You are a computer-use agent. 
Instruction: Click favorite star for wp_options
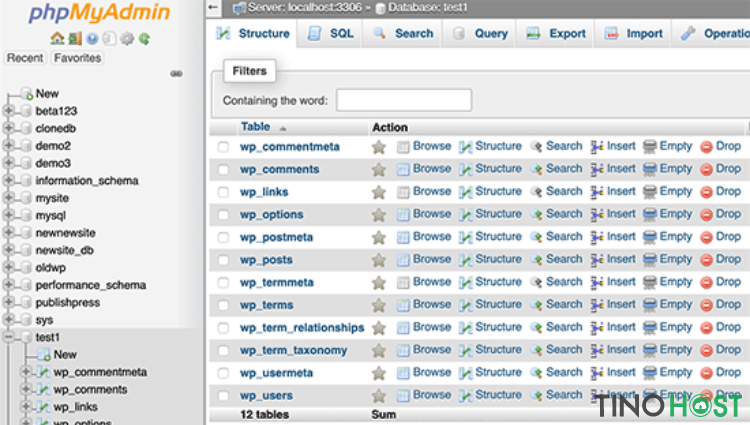click(379, 215)
